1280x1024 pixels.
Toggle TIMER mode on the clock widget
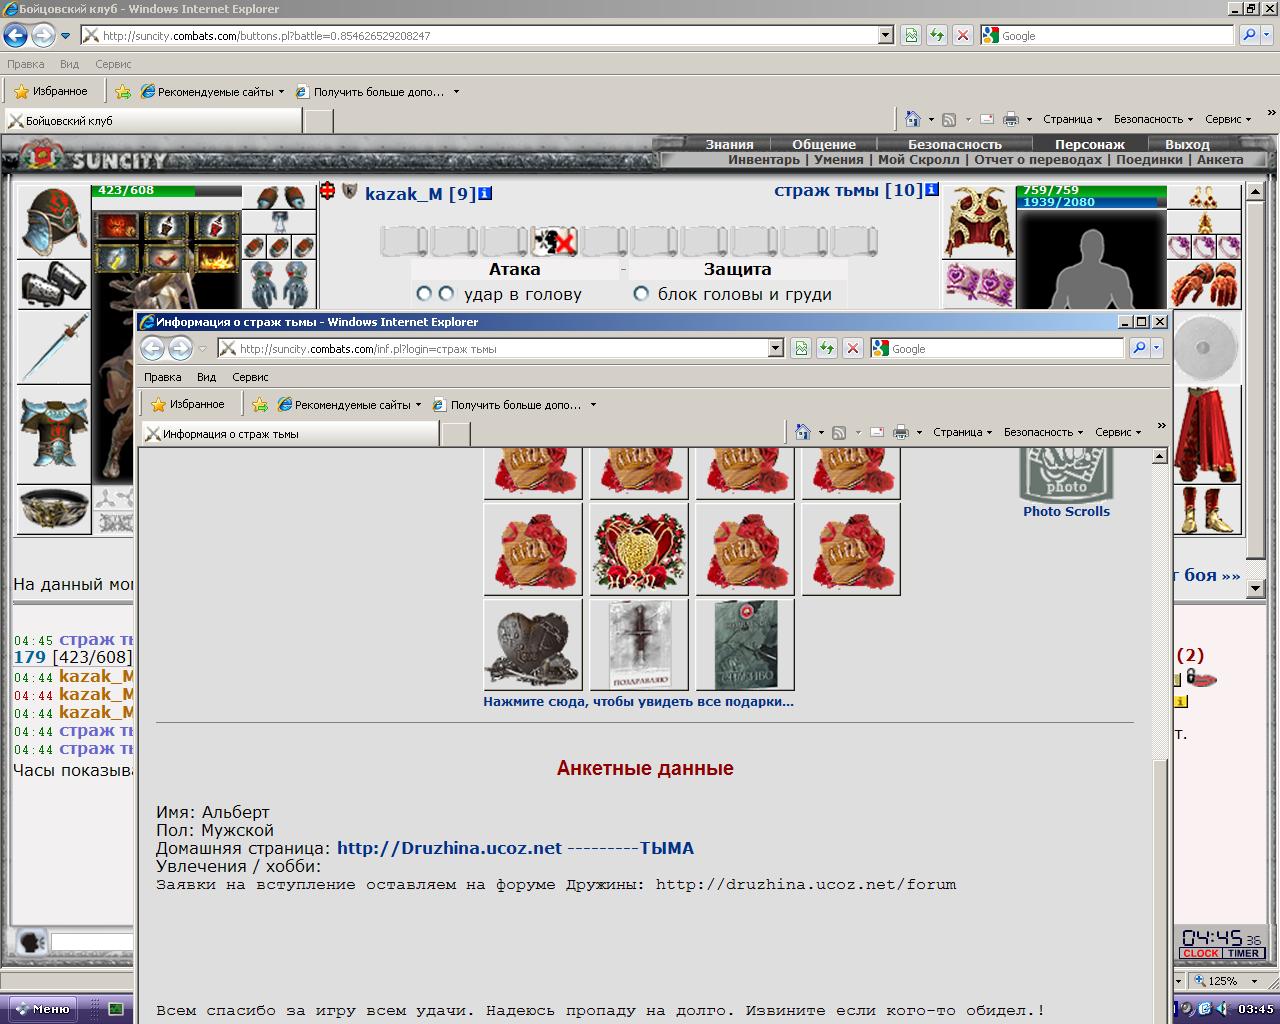pyautogui.click(x=1243, y=953)
